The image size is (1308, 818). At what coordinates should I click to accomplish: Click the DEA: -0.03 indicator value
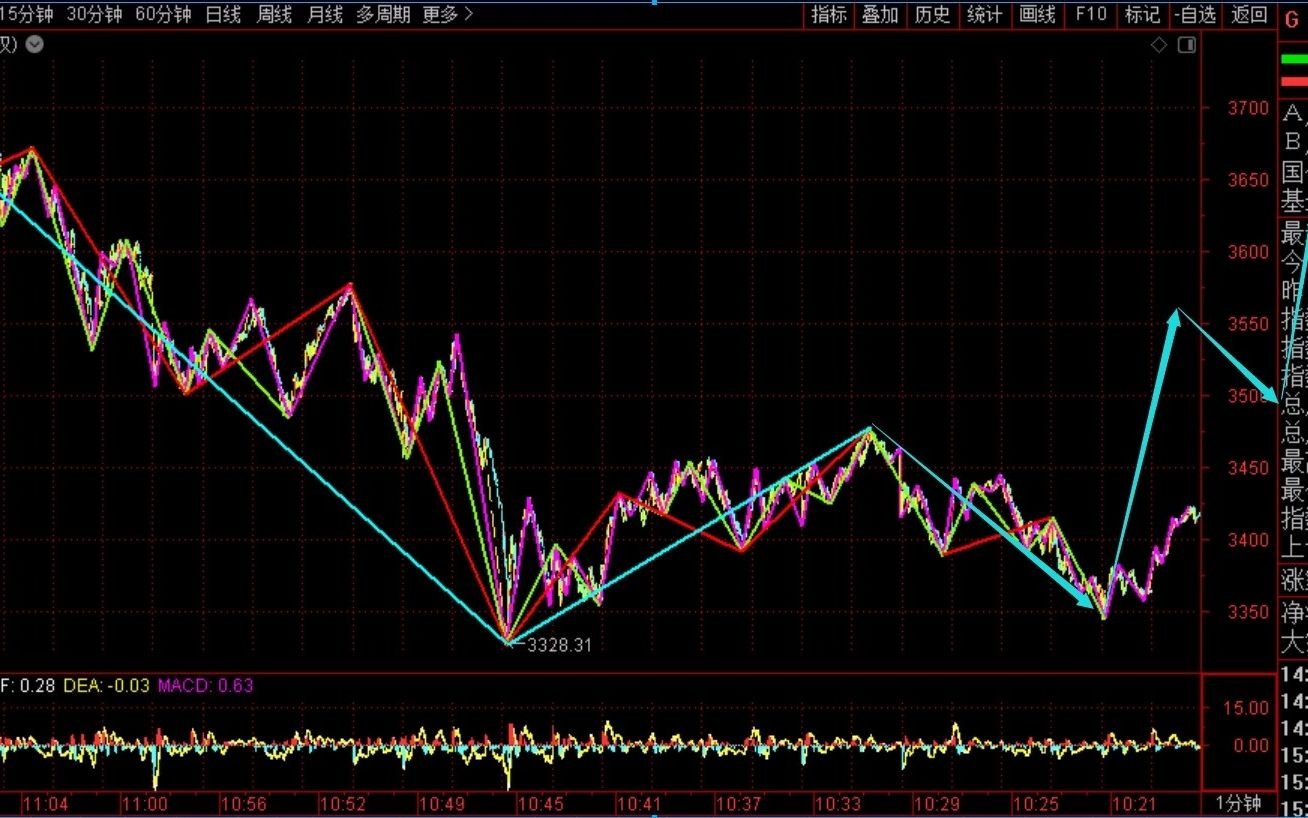point(106,685)
